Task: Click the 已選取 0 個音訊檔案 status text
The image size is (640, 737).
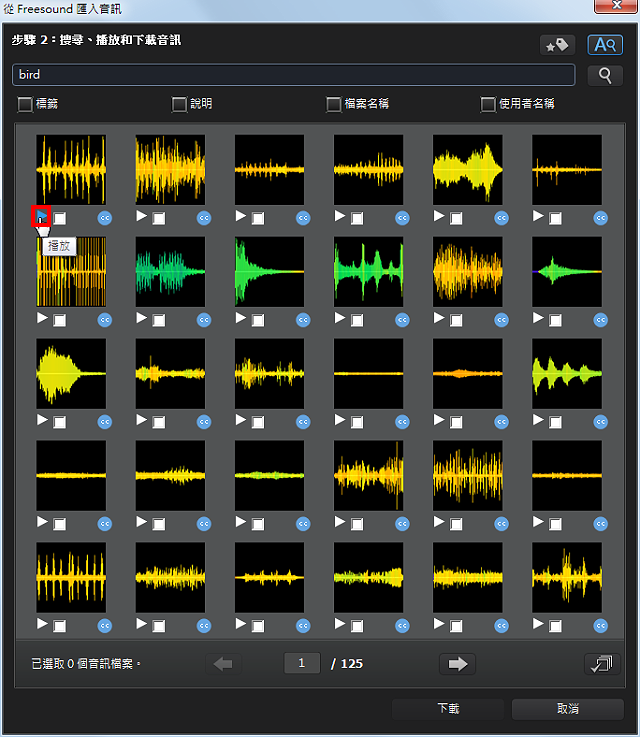Action: (x=86, y=664)
